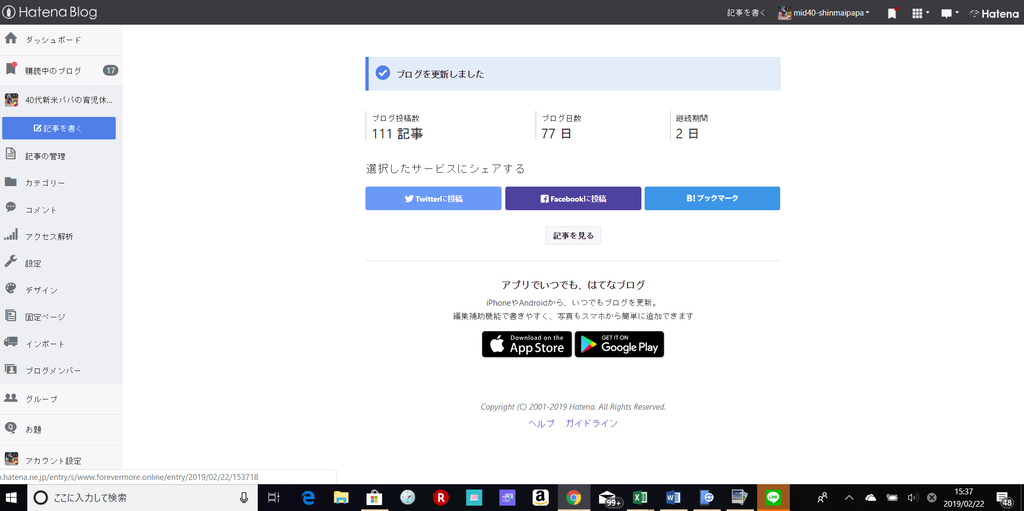Image resolution: width=1024 pixels, height=511 pixels.
Task: Expand the grid services menu
Action: click(x=920, y=13)
